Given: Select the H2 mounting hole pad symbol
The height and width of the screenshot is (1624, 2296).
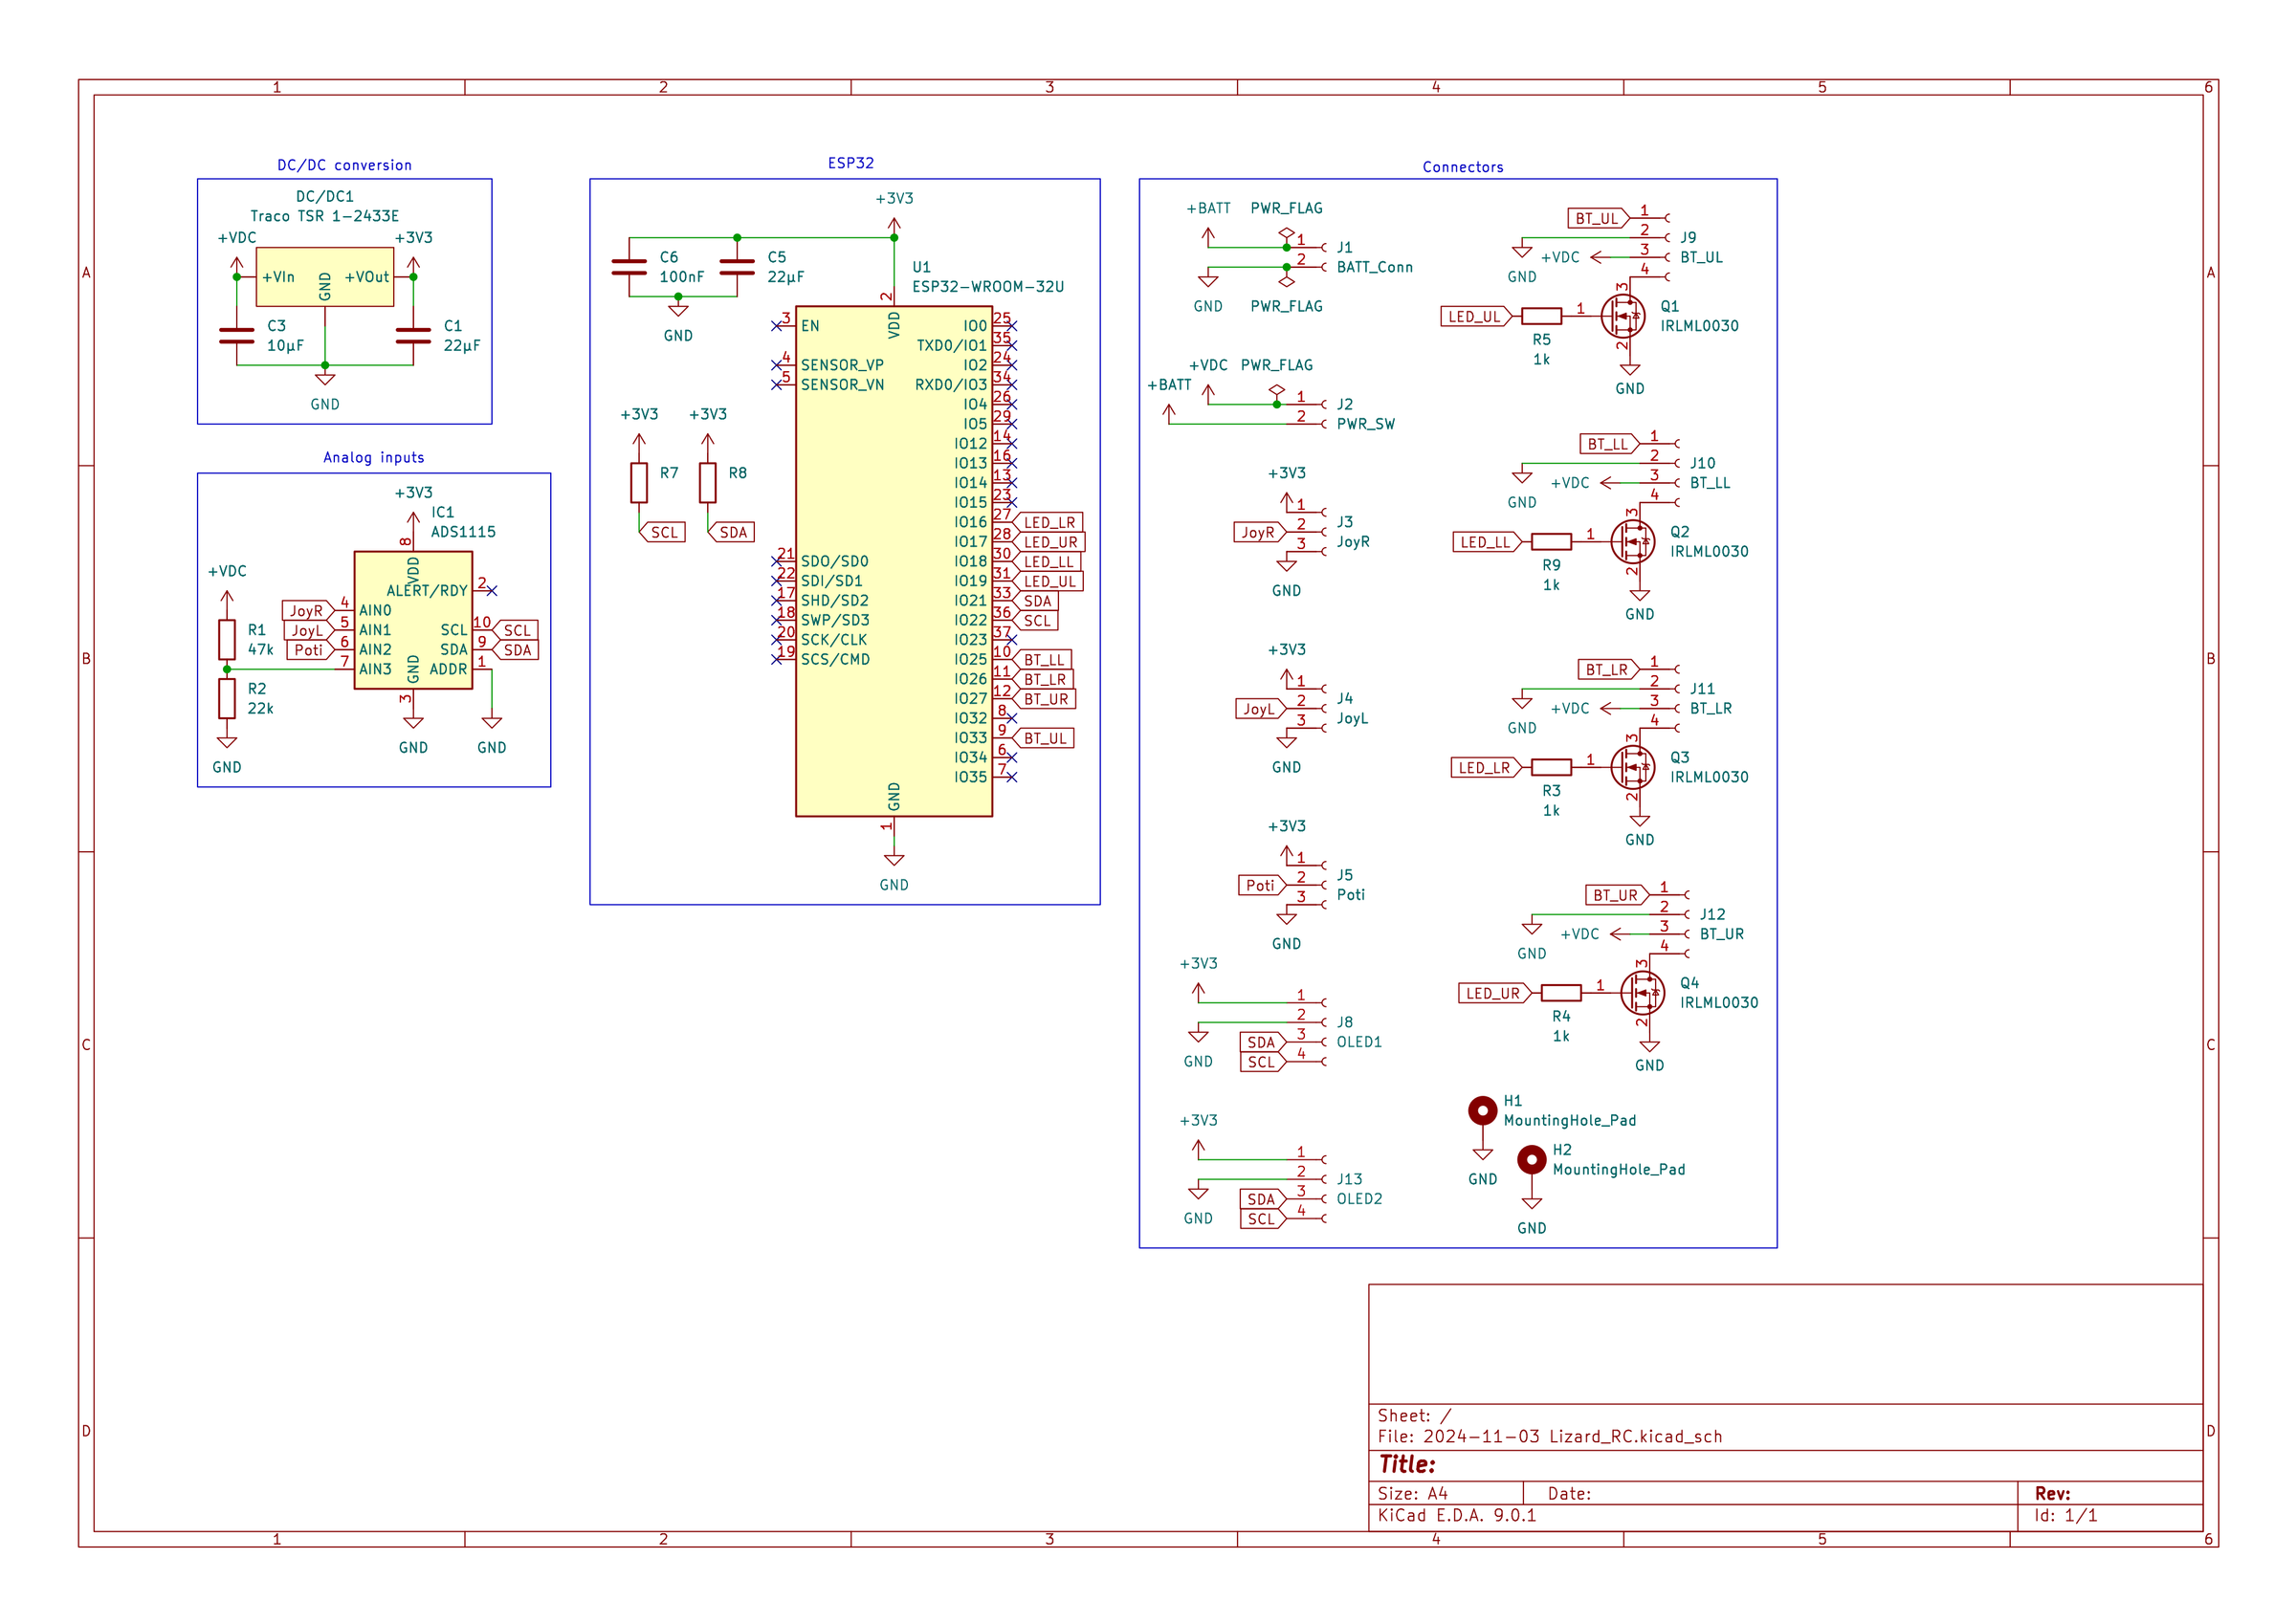Looking at the screenshot, I should [x=1531, y=1159].
